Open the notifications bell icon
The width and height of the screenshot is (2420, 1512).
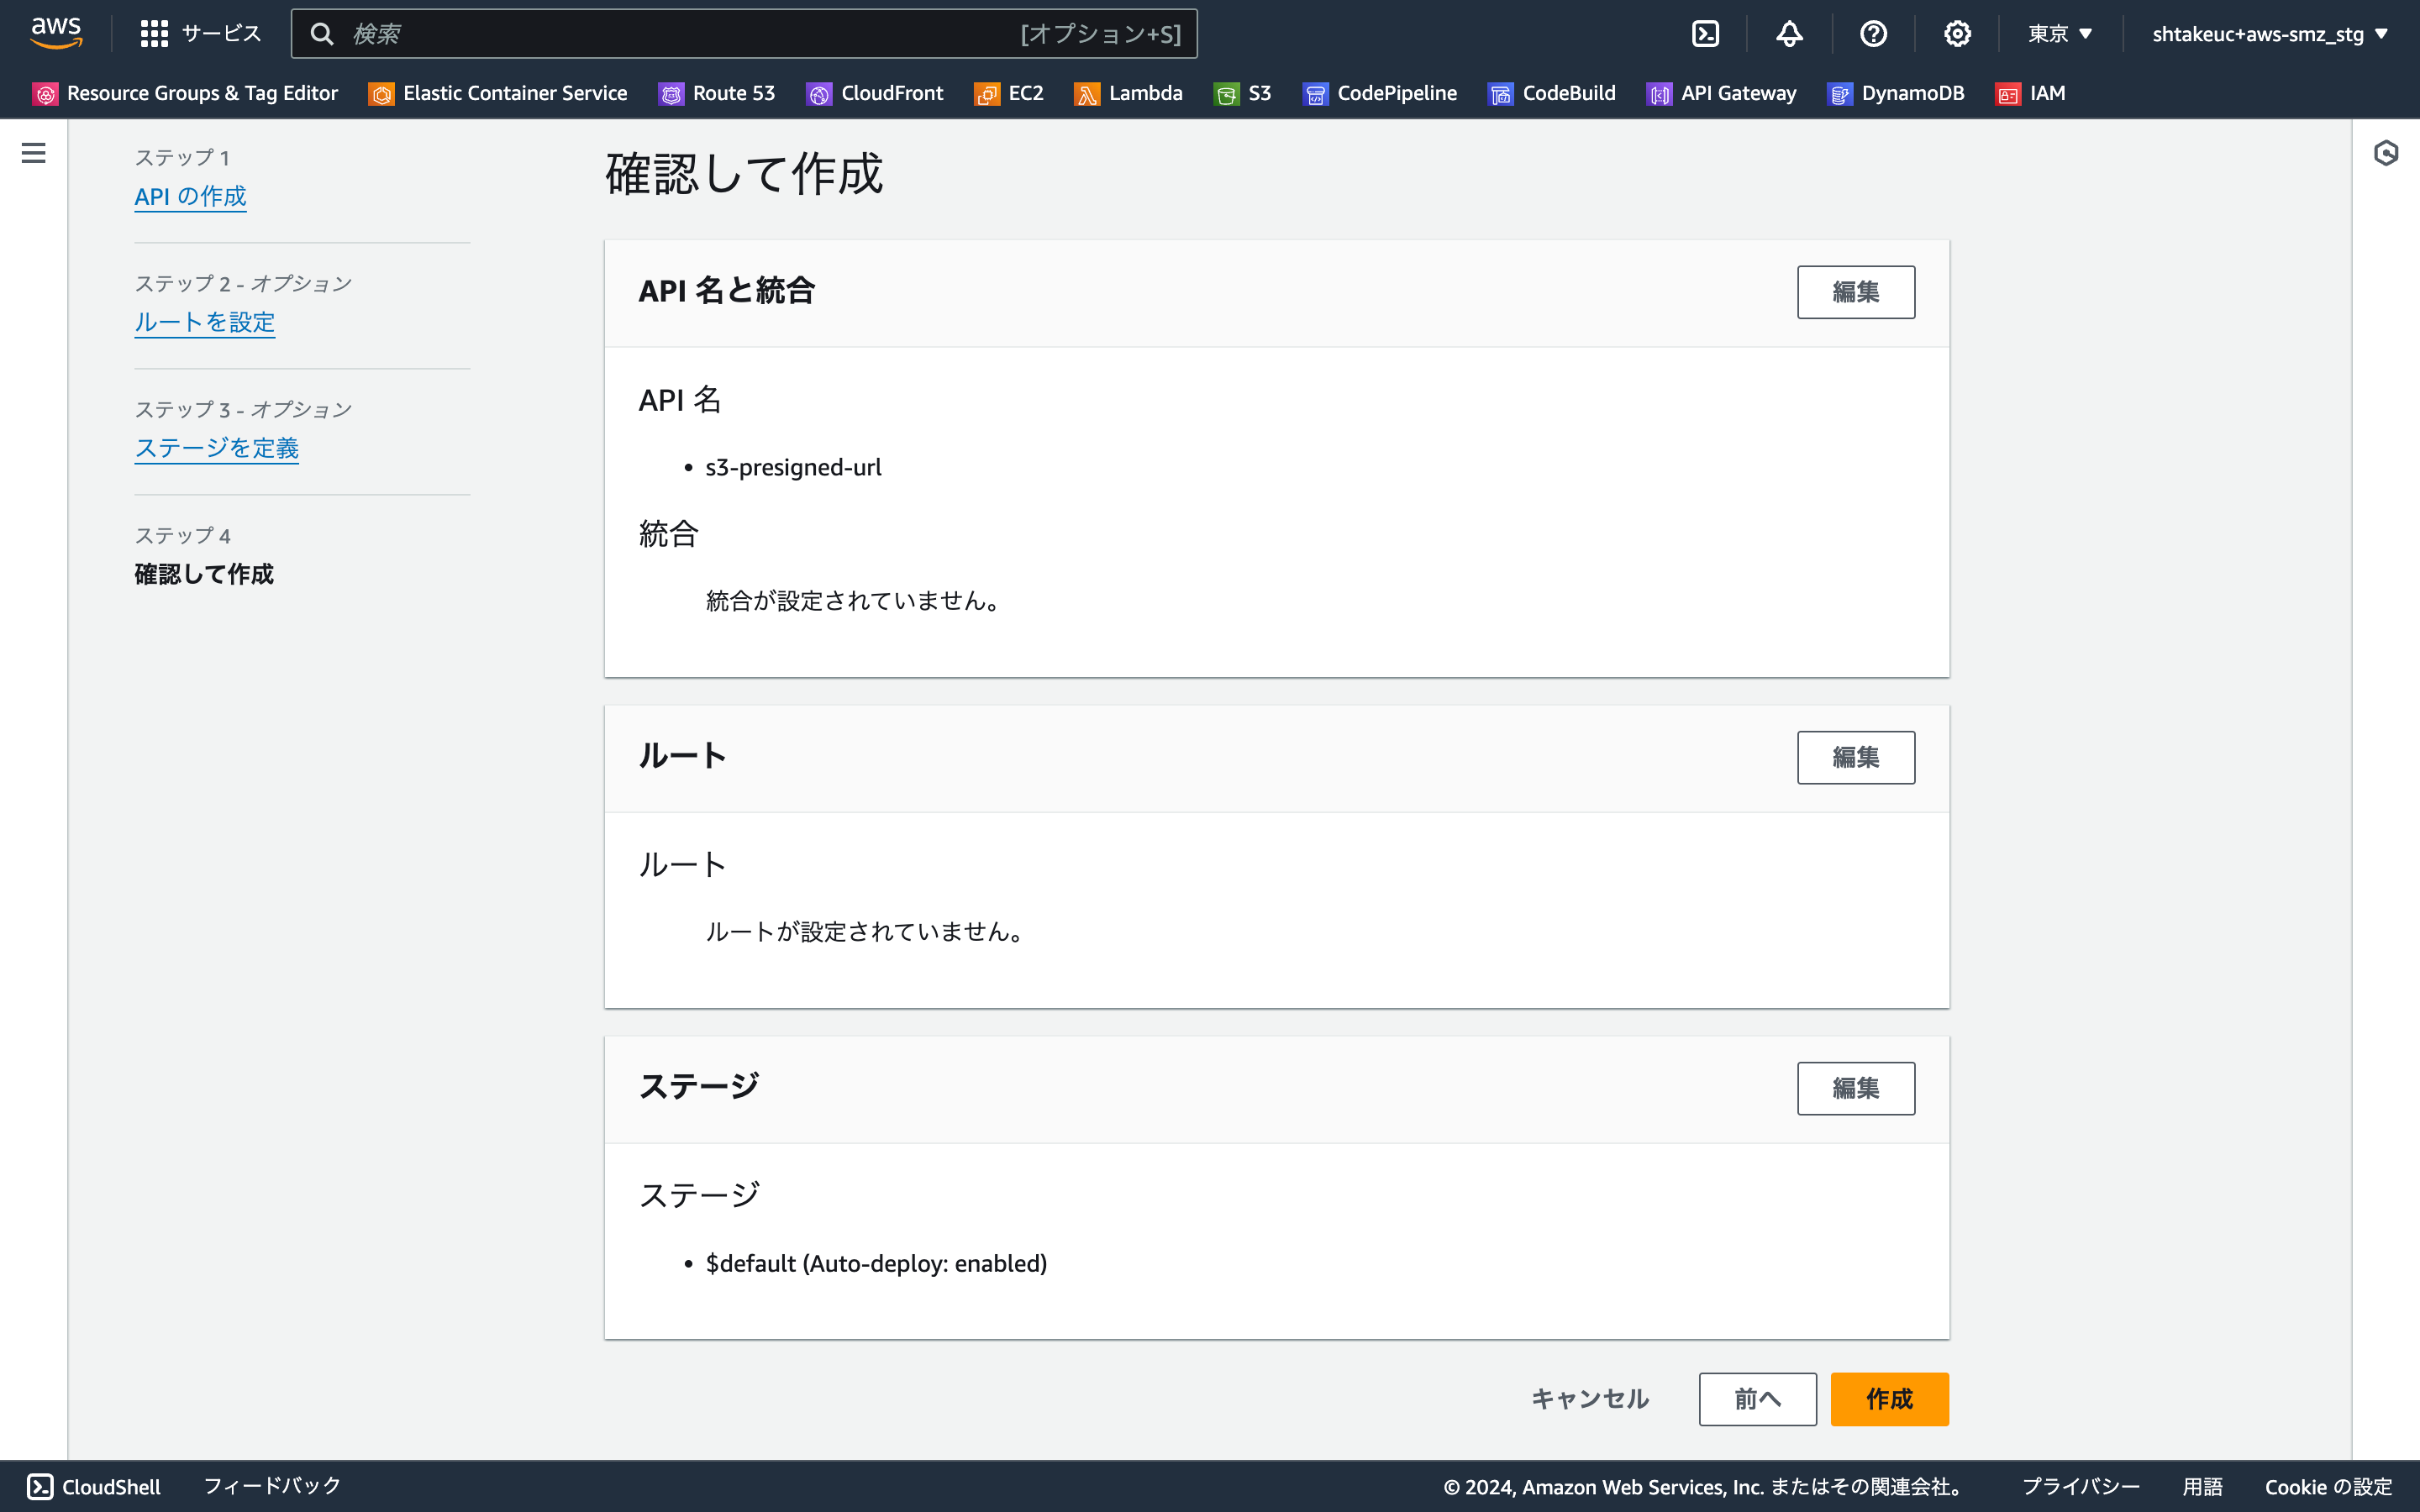coord(1789,33)
